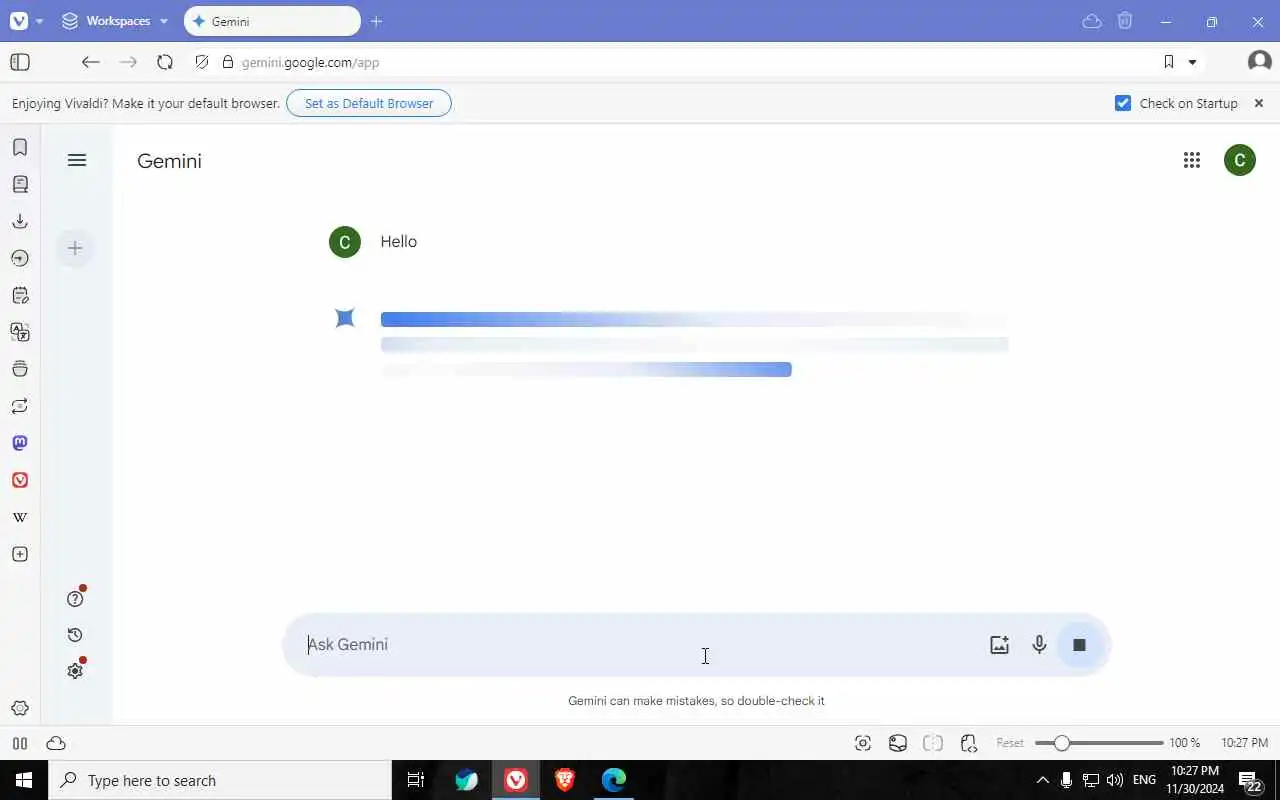Open a new tab with plus button
The image size is (1280, 800).
click(x=376, y=21)
